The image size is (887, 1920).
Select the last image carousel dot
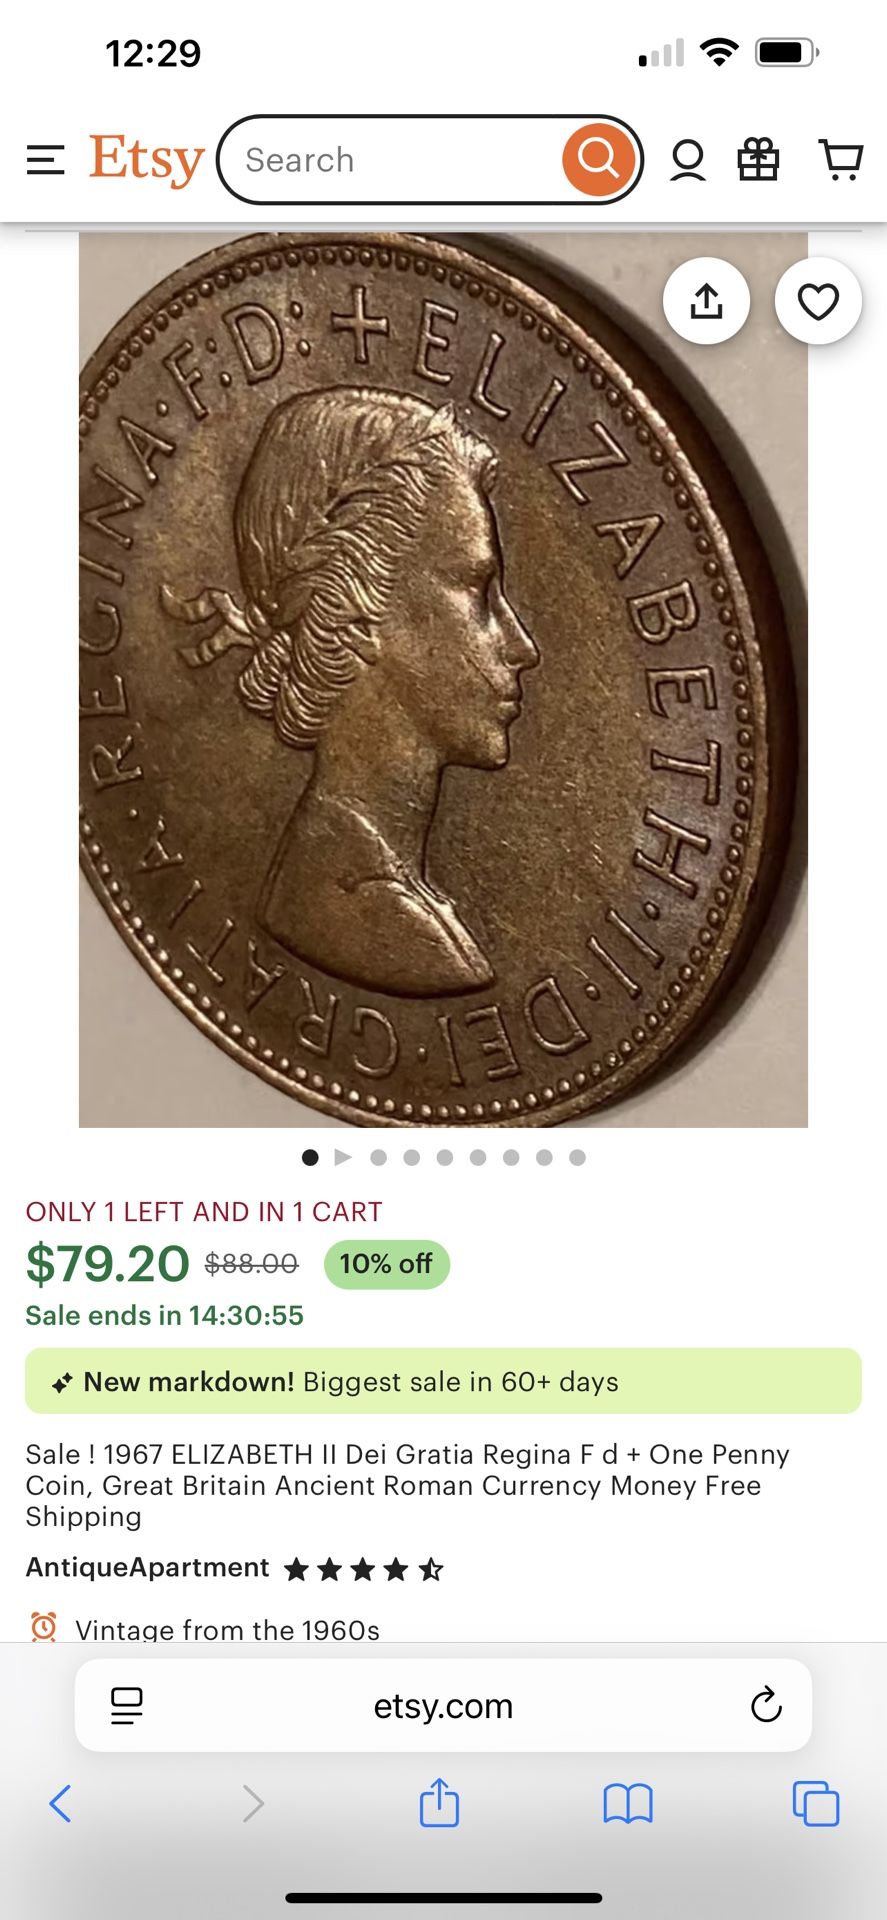(577, 1157)
